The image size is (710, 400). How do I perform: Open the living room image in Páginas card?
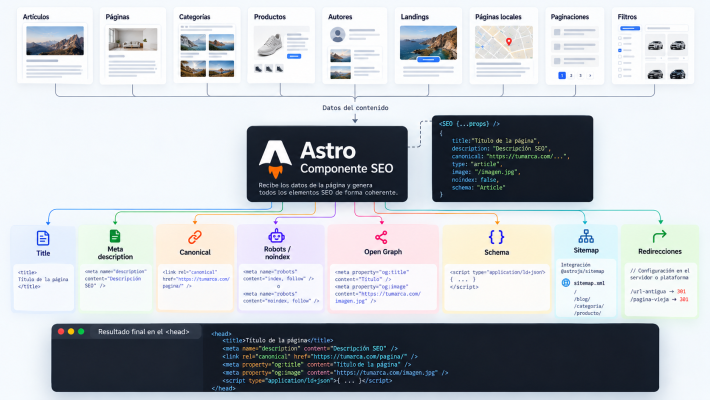pos(133,39)
